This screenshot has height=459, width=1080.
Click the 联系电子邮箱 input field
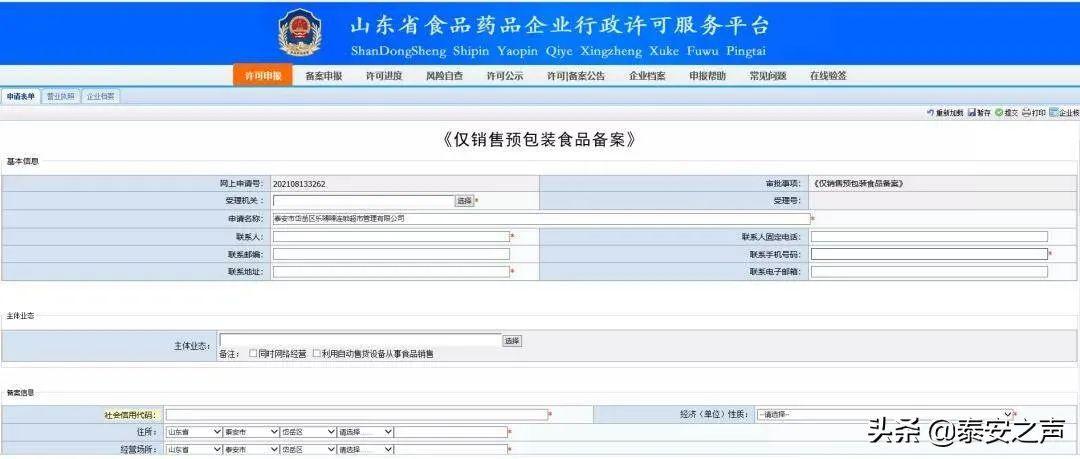pyautogui.click(x=929, y=272)
